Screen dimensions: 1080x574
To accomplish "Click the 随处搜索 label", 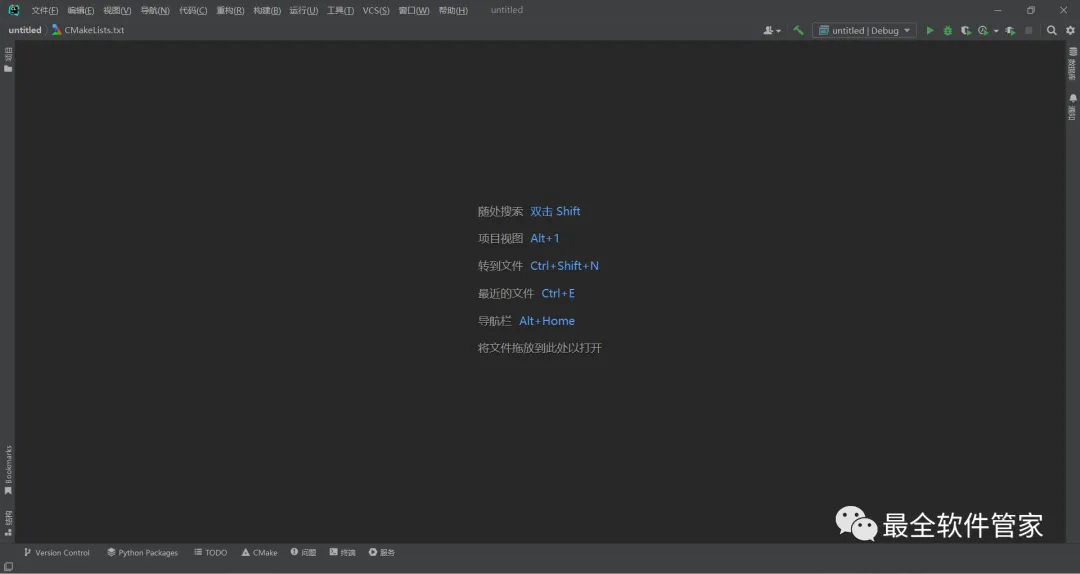I will [501, 212].
